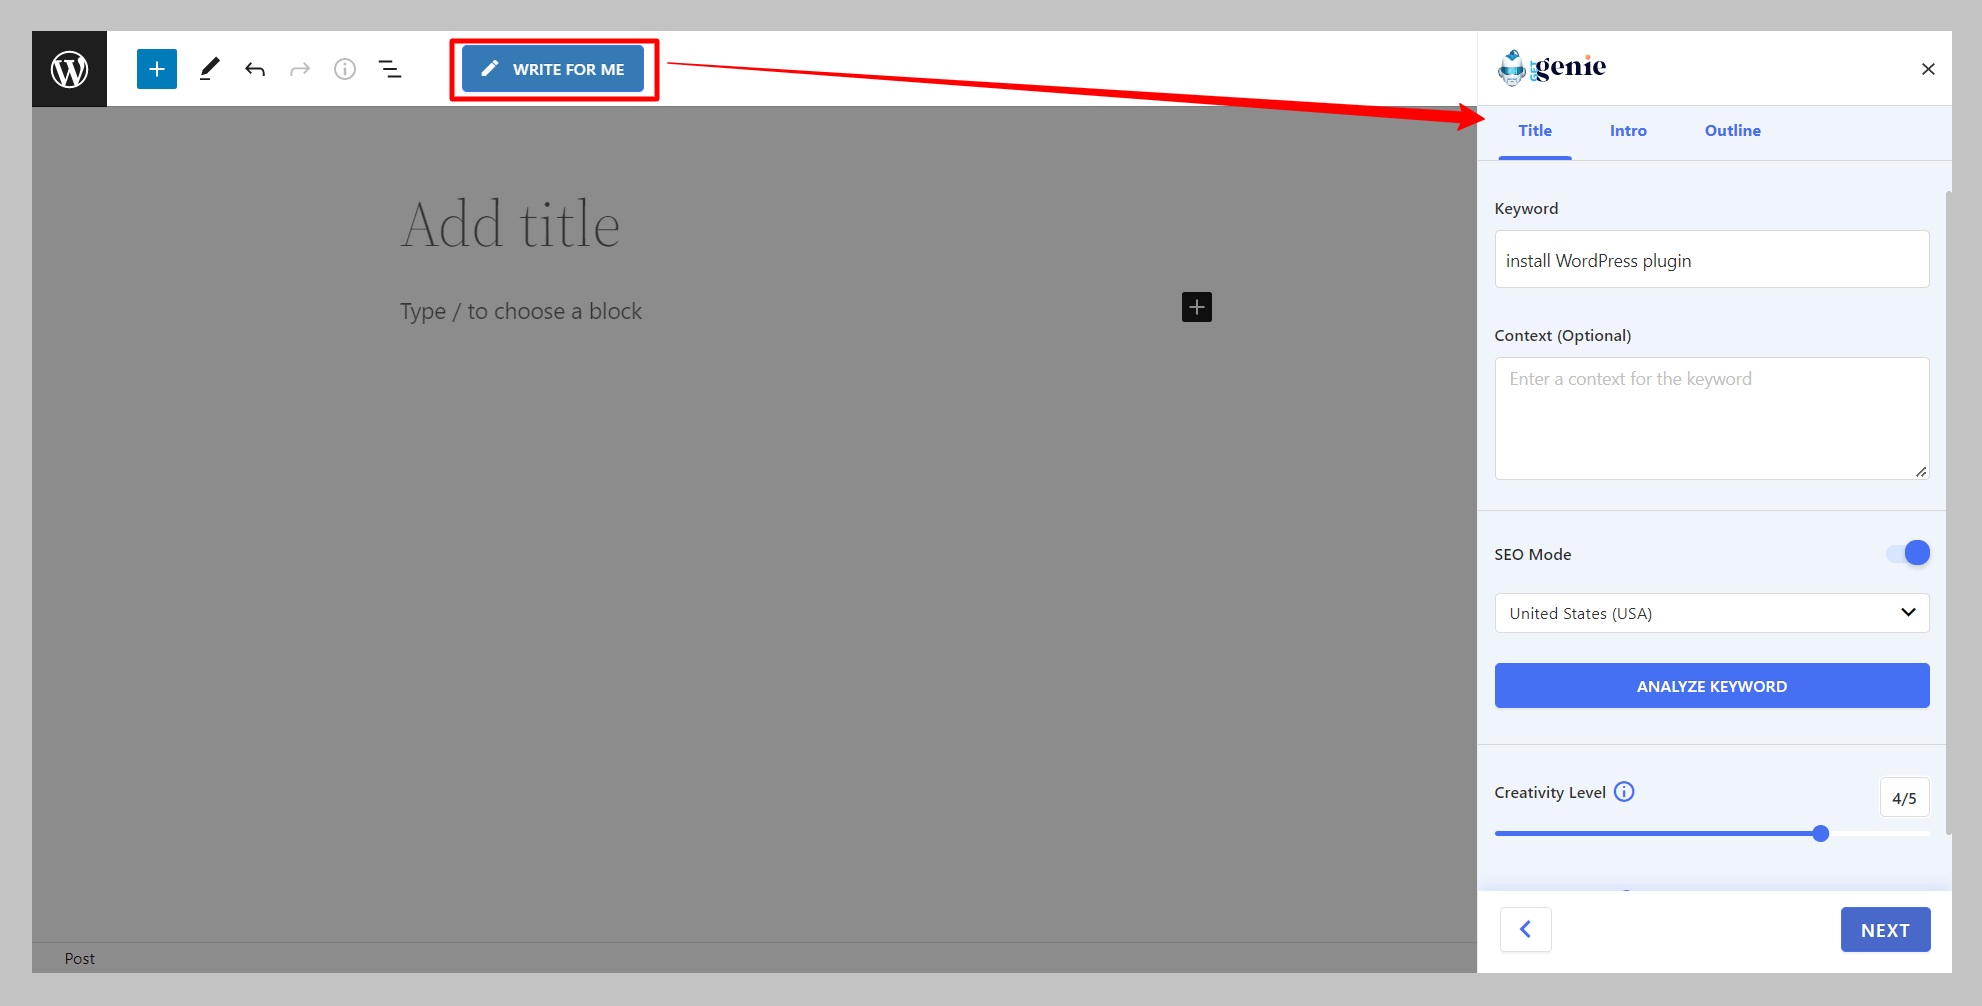1982x1006 pixels.
Task: Open the block inserter plus button
Action: click(x=157, y=69)
